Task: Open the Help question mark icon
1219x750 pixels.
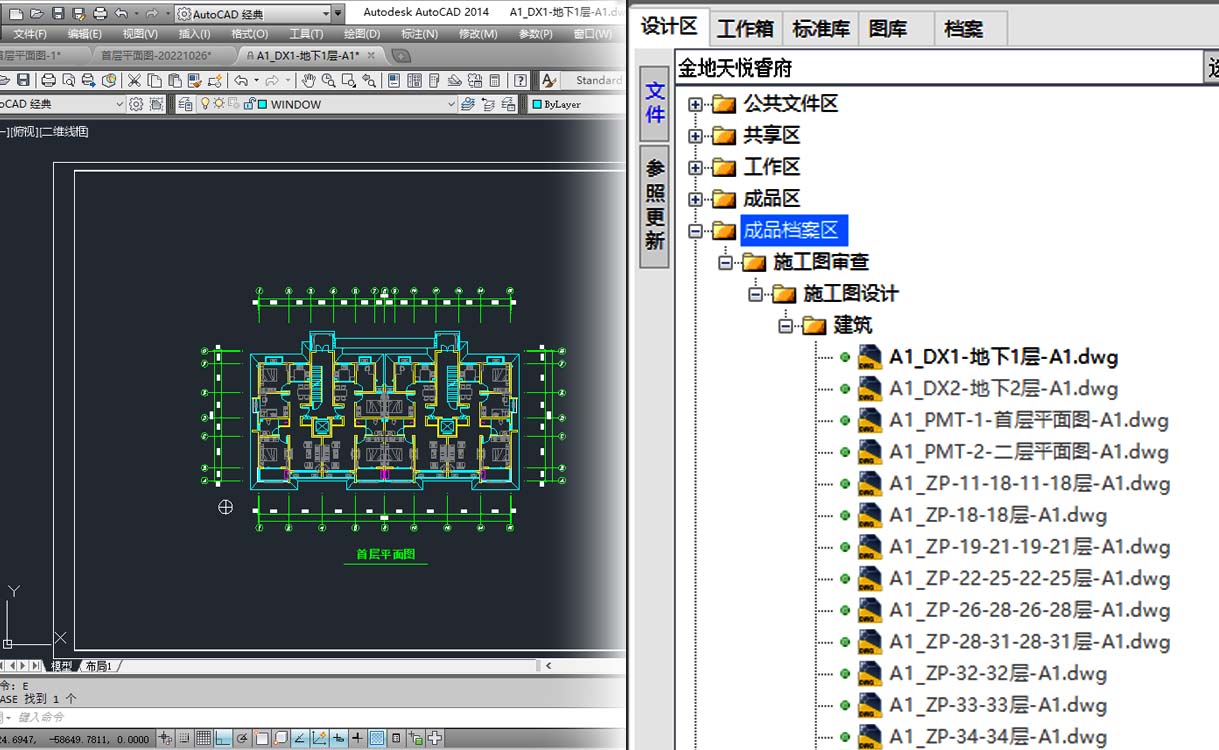Action: coord(520,81)
